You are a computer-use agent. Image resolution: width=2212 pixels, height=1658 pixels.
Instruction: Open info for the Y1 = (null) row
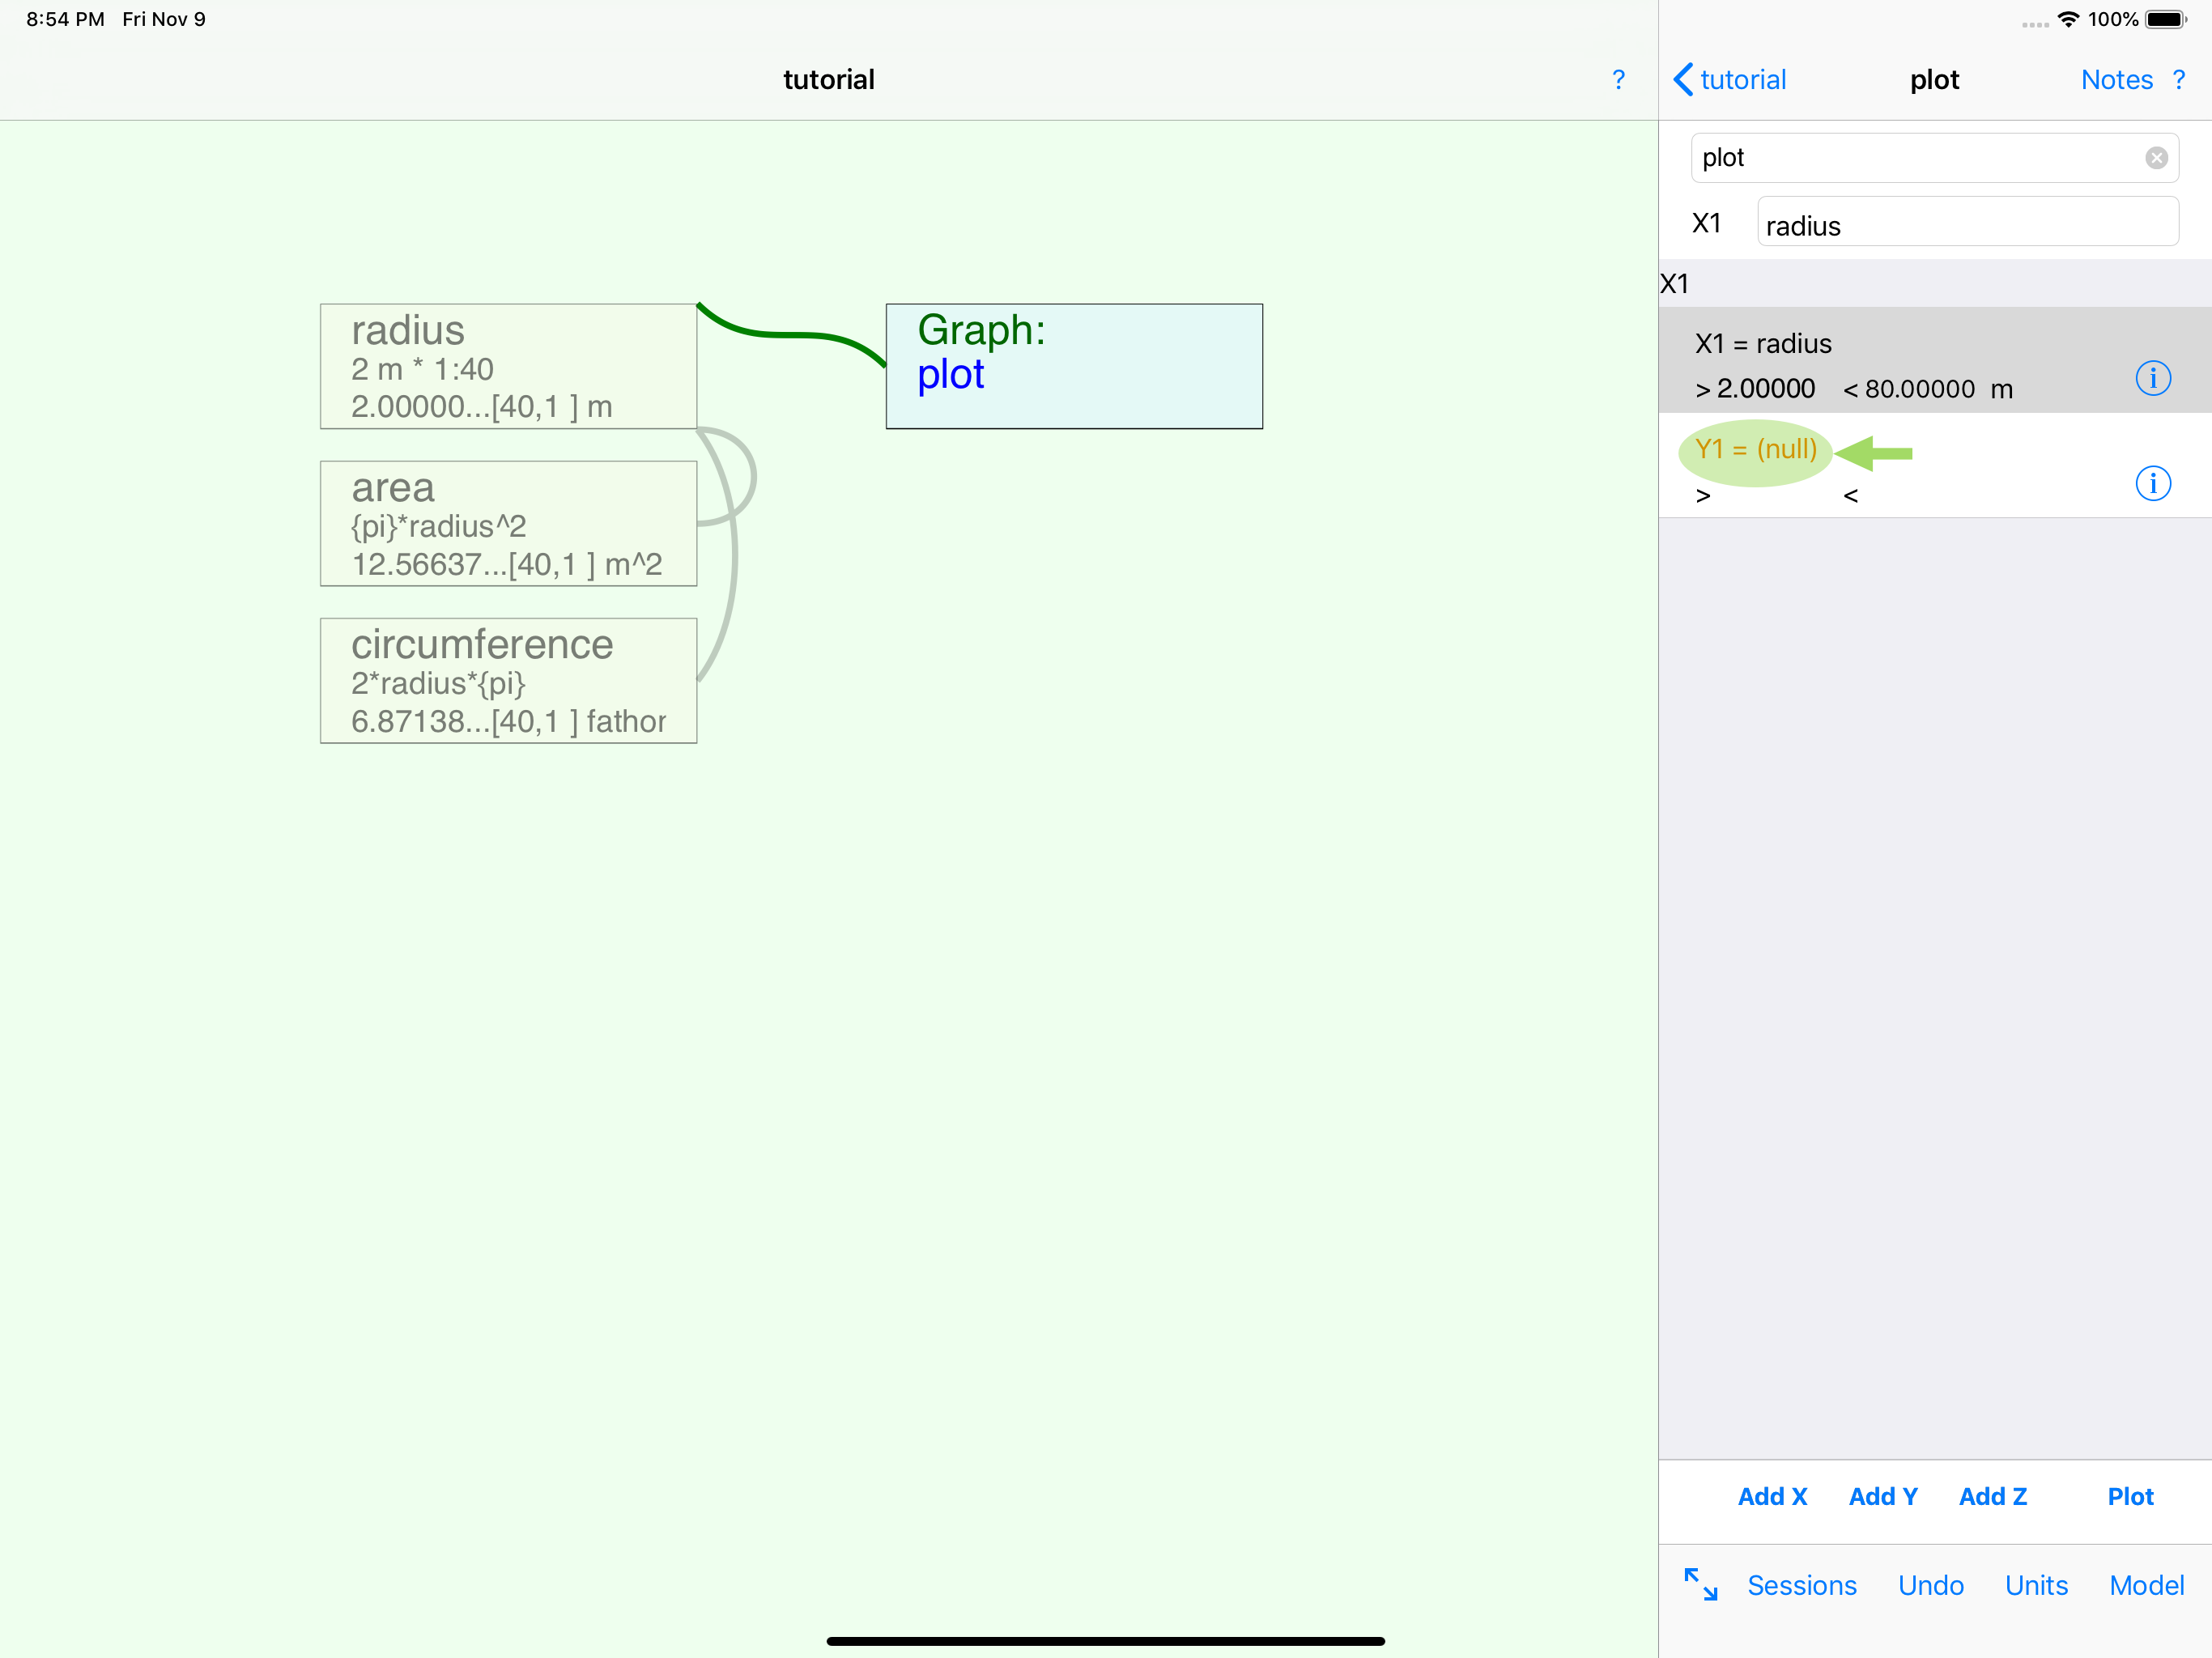[2153, 484]
